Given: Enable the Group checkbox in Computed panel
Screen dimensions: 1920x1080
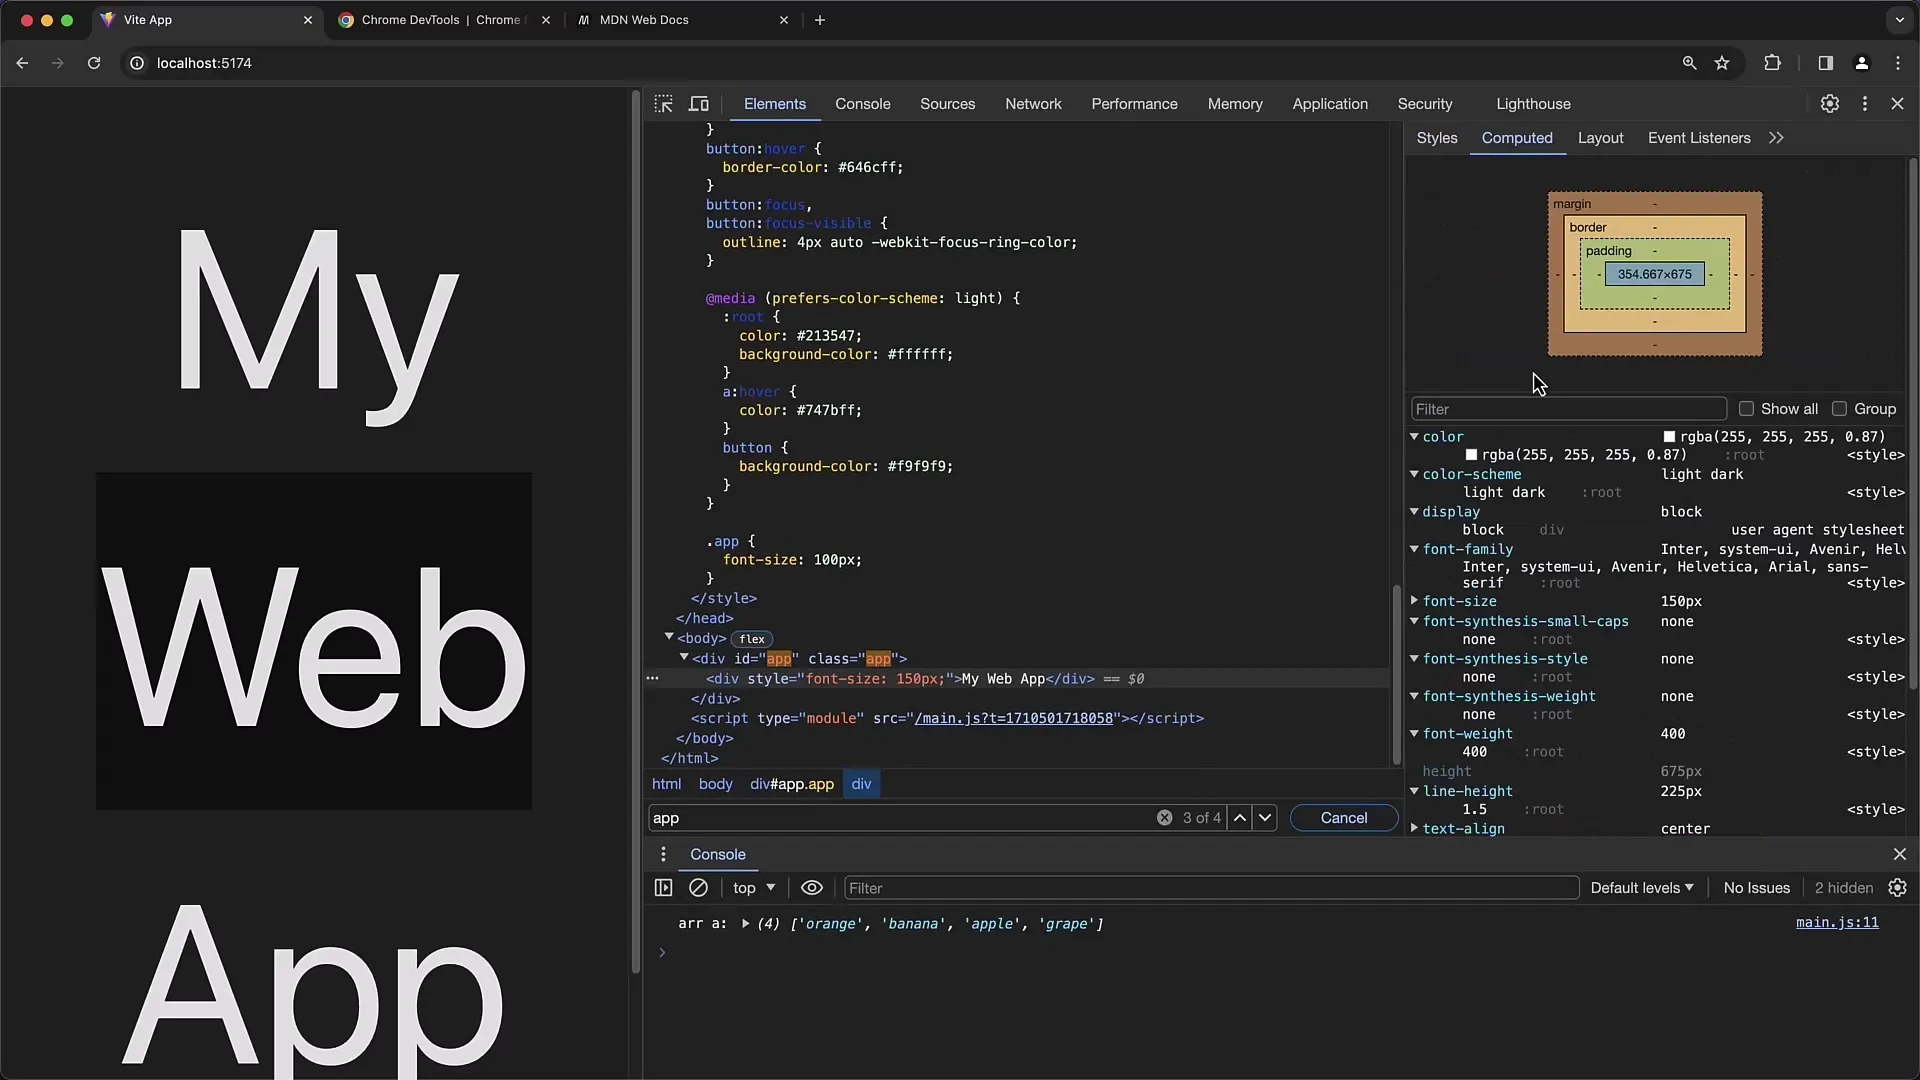Looking at the screenshot, I should click(1840, 409).
